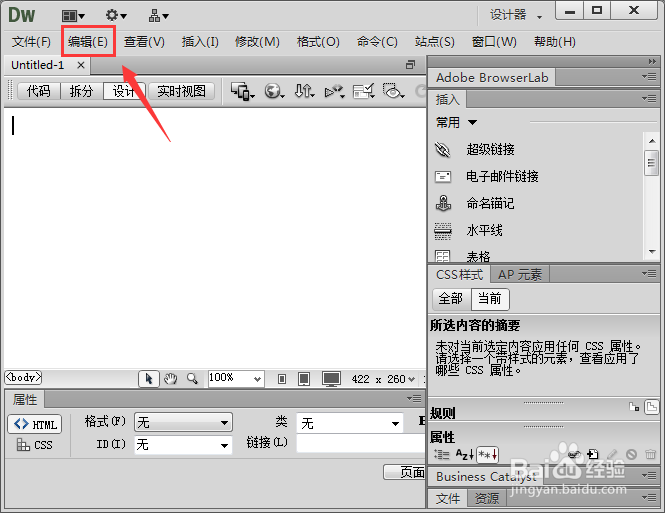This screenshot has height=513, width=665.
Task: Open the 查看 menu
Action: click(144, 42)
